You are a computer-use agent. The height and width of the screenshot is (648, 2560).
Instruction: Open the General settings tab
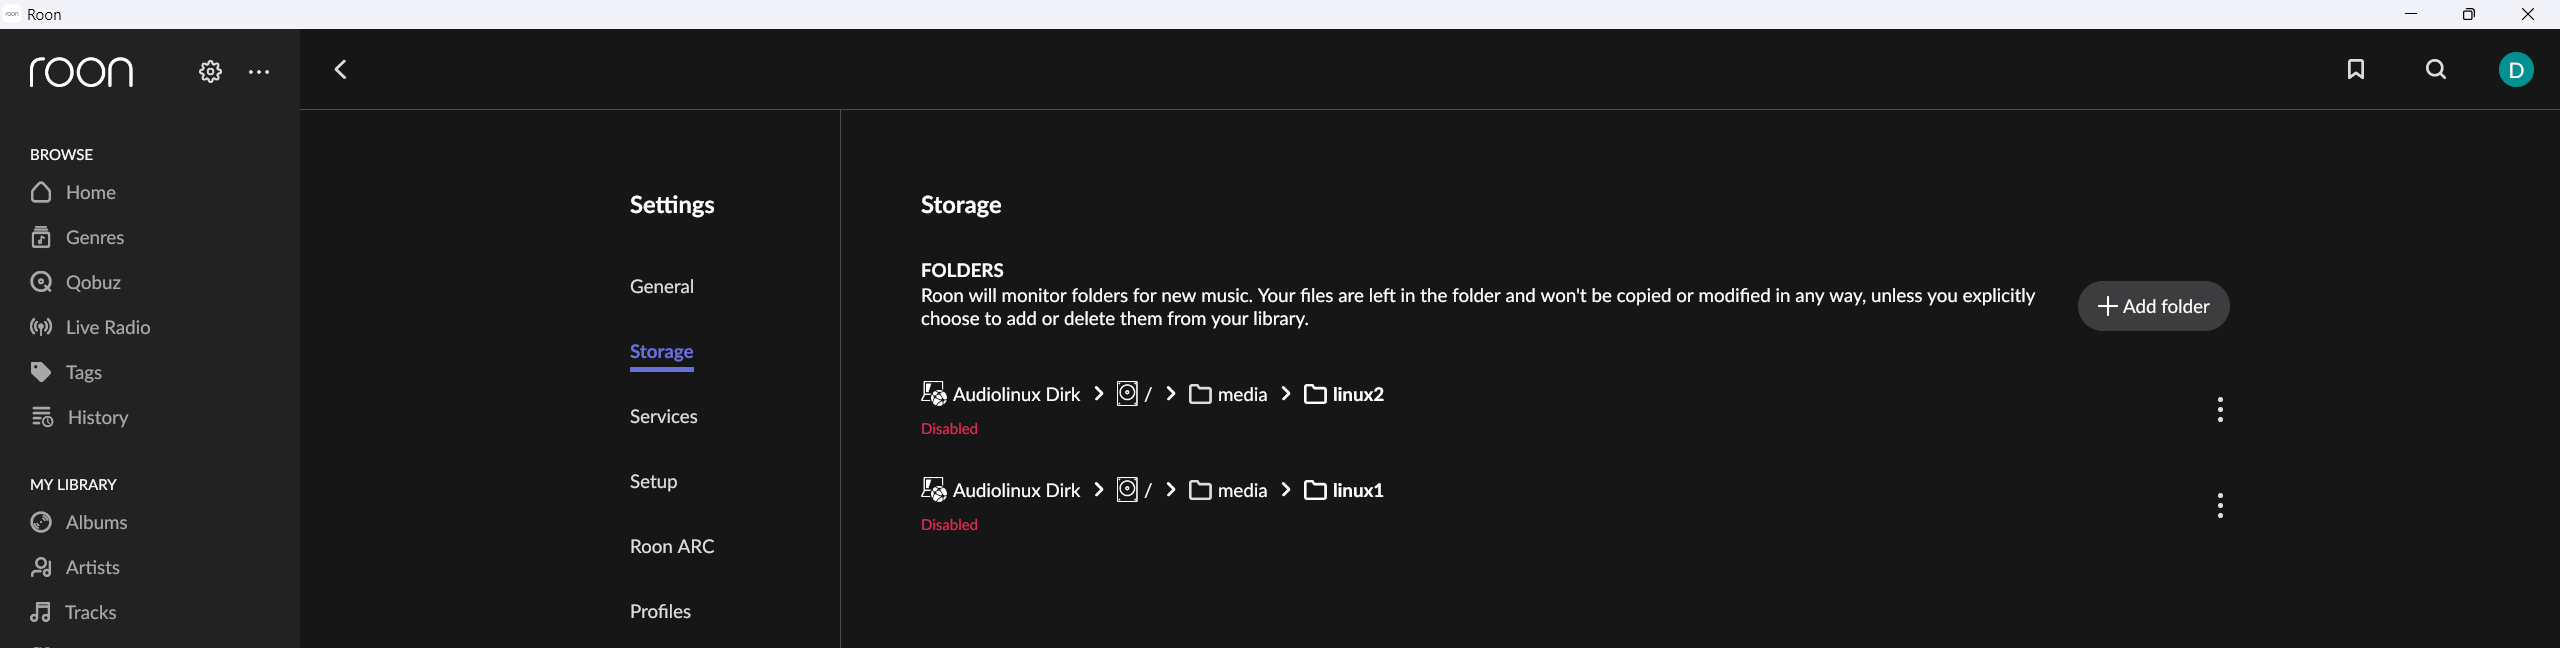pos(662,286)
